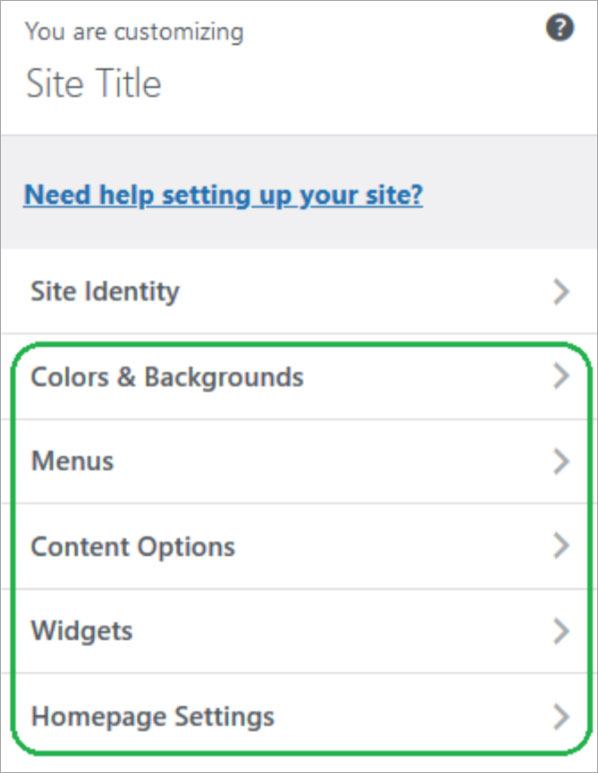Click the 'You are customizing' header text
598x773 pixels.
tap(134, 32)
